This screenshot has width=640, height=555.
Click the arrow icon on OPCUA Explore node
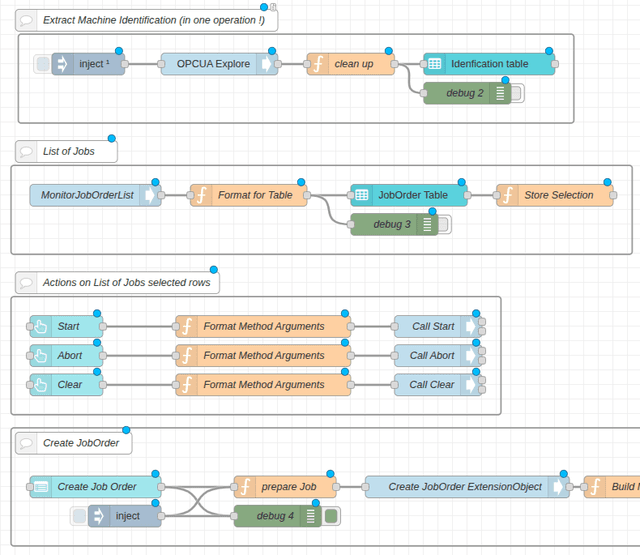pyautogui.click(x=267, y=64)
